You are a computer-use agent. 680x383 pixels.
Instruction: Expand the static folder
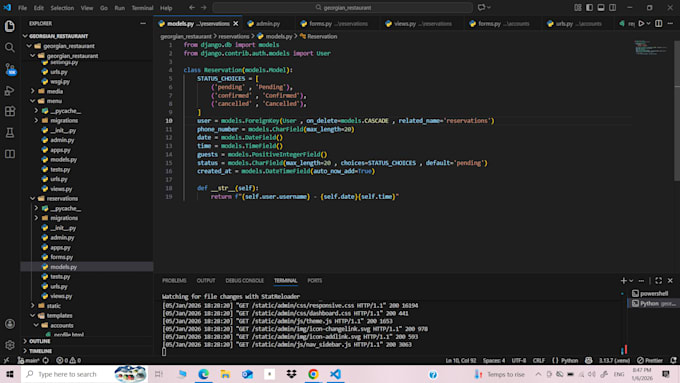(x=33, y=306)
